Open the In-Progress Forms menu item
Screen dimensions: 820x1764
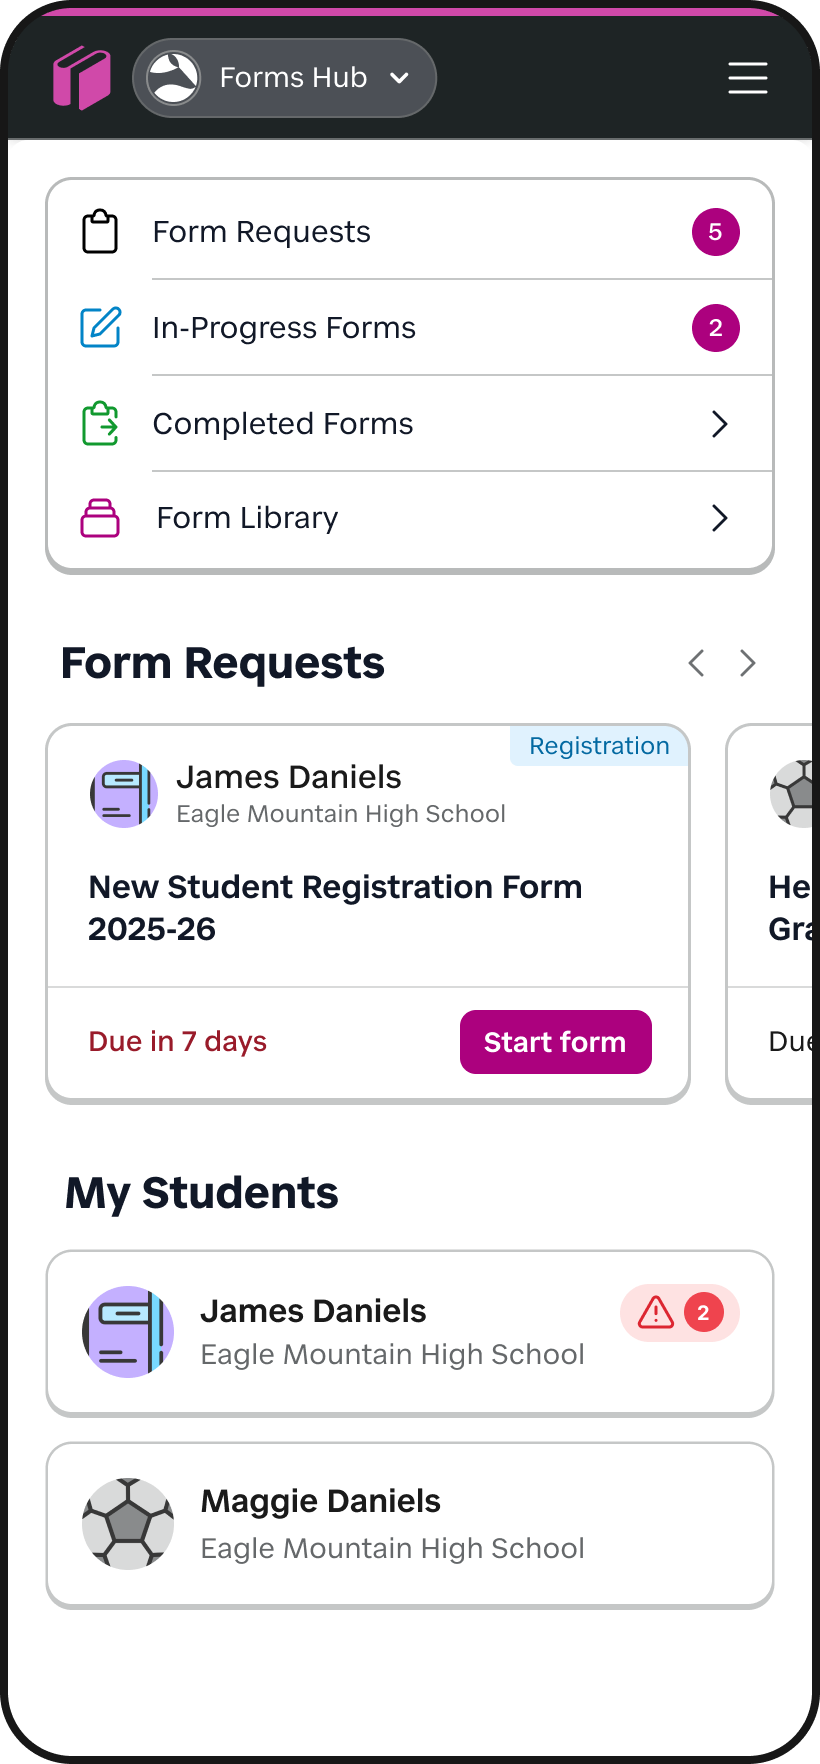tap(284, 328)
